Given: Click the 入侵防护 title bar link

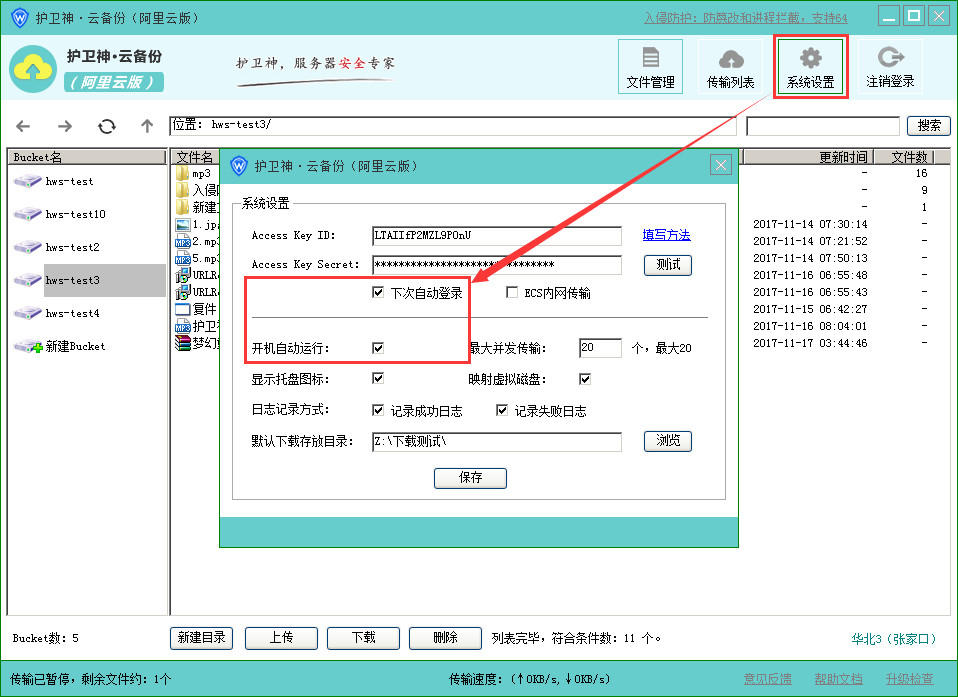Looking at the screenshot, I should [746, 18].
